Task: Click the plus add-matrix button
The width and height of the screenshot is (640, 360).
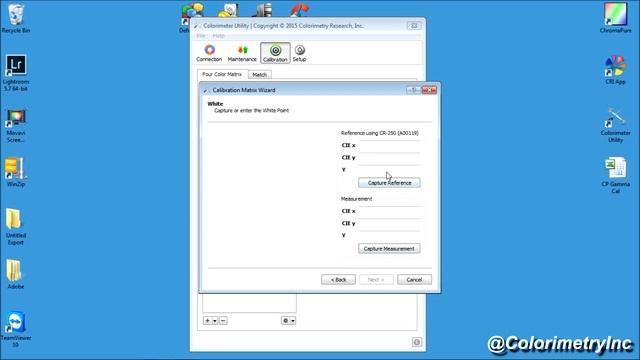Action: click(x=207, y=321)
